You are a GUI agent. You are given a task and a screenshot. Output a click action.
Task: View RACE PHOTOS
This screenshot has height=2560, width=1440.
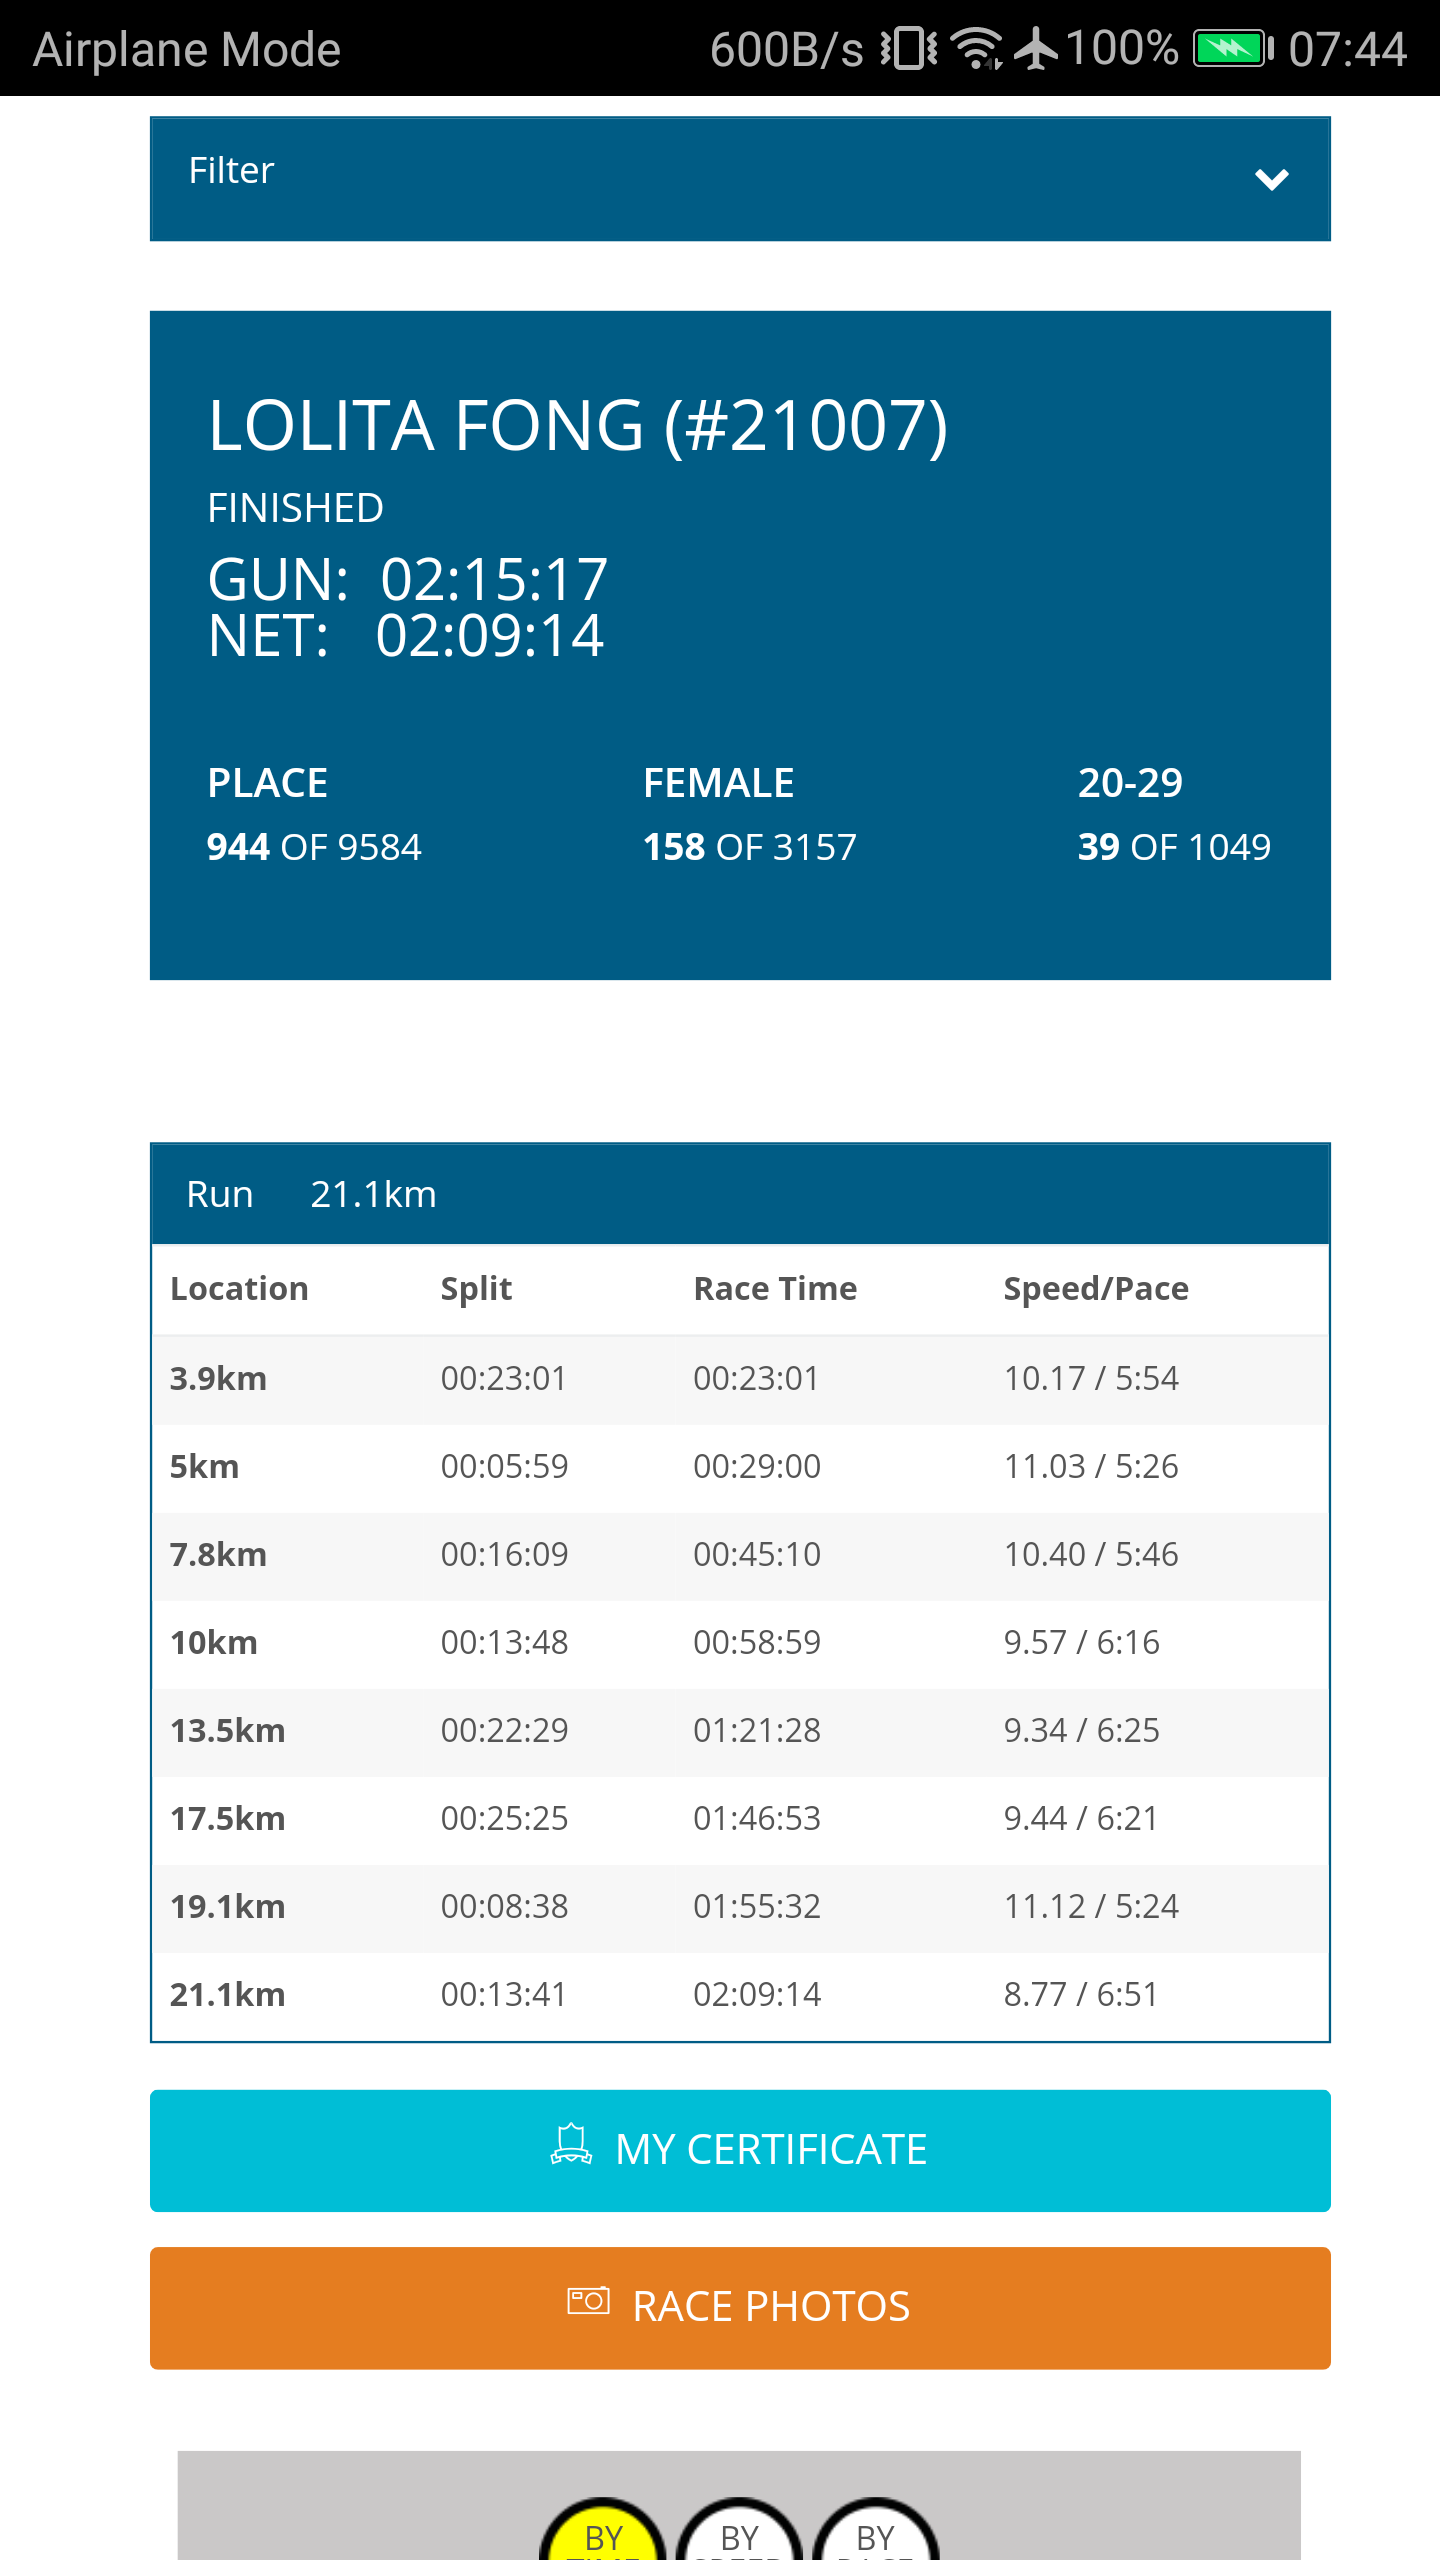click(740, 2308)
